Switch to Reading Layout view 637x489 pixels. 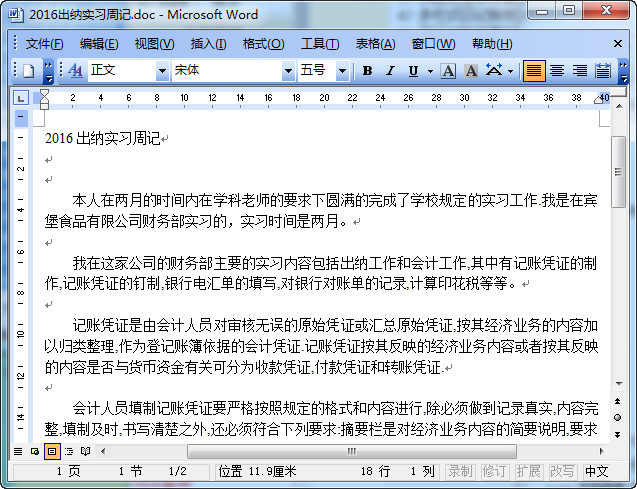pos(85,451)
